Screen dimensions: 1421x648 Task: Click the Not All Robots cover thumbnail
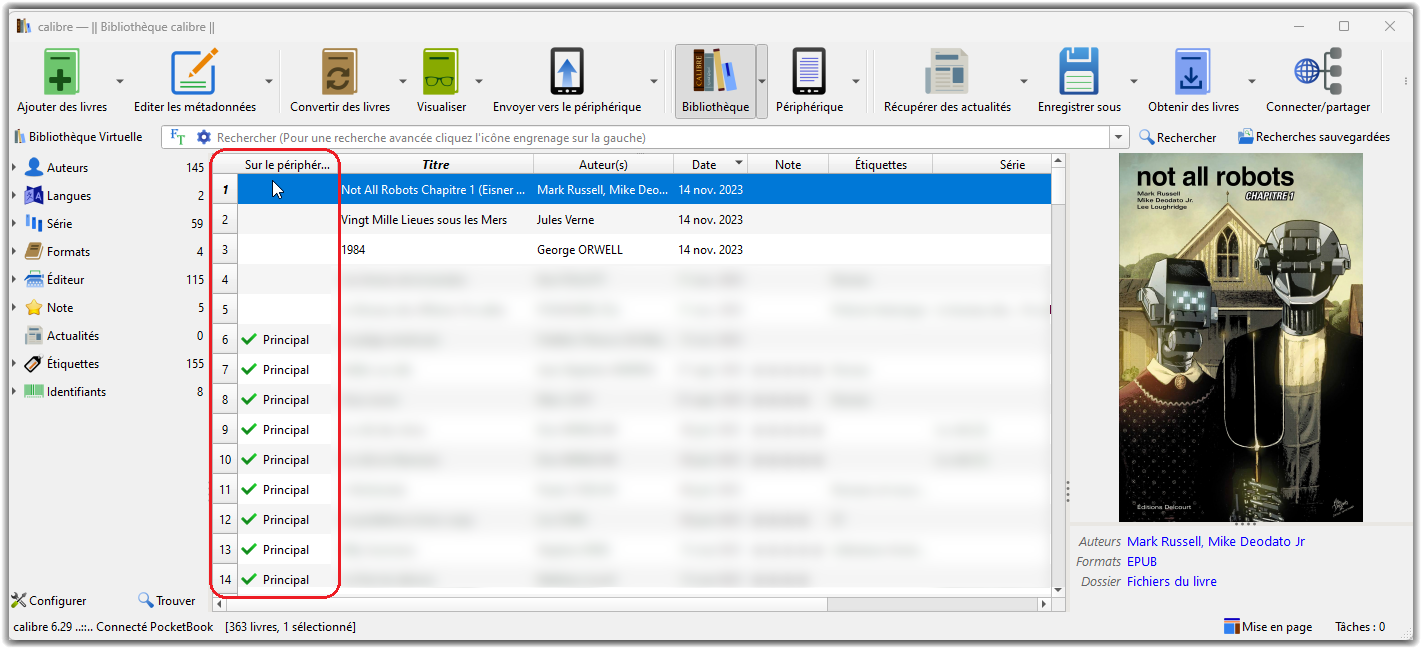(x=1240, y=337)
